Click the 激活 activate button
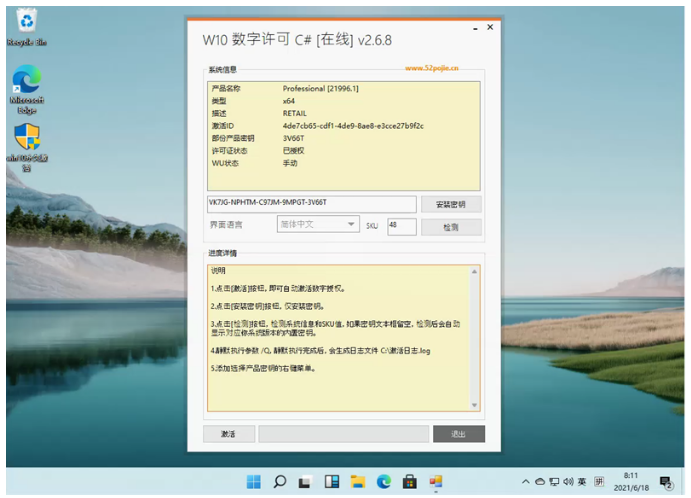This screenshot has width=691, height=498. pyautogui.click(x=228, y=434)
